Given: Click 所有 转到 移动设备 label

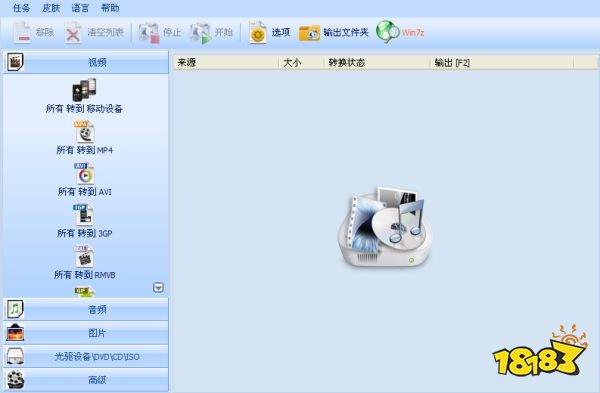Looking at the screenshot, I should pyautogui.click(x=84, y=109).
